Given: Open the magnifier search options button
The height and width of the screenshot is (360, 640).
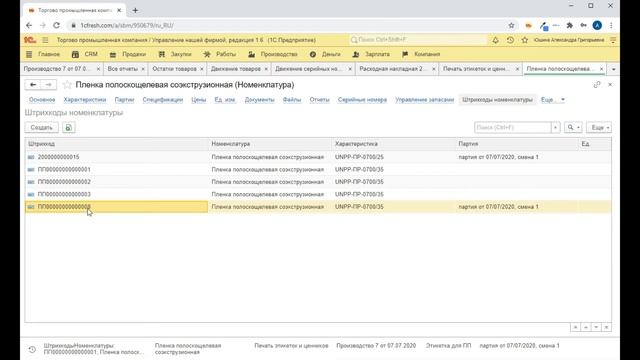Looking at the screenshot, I should click(x=573, y=128).
